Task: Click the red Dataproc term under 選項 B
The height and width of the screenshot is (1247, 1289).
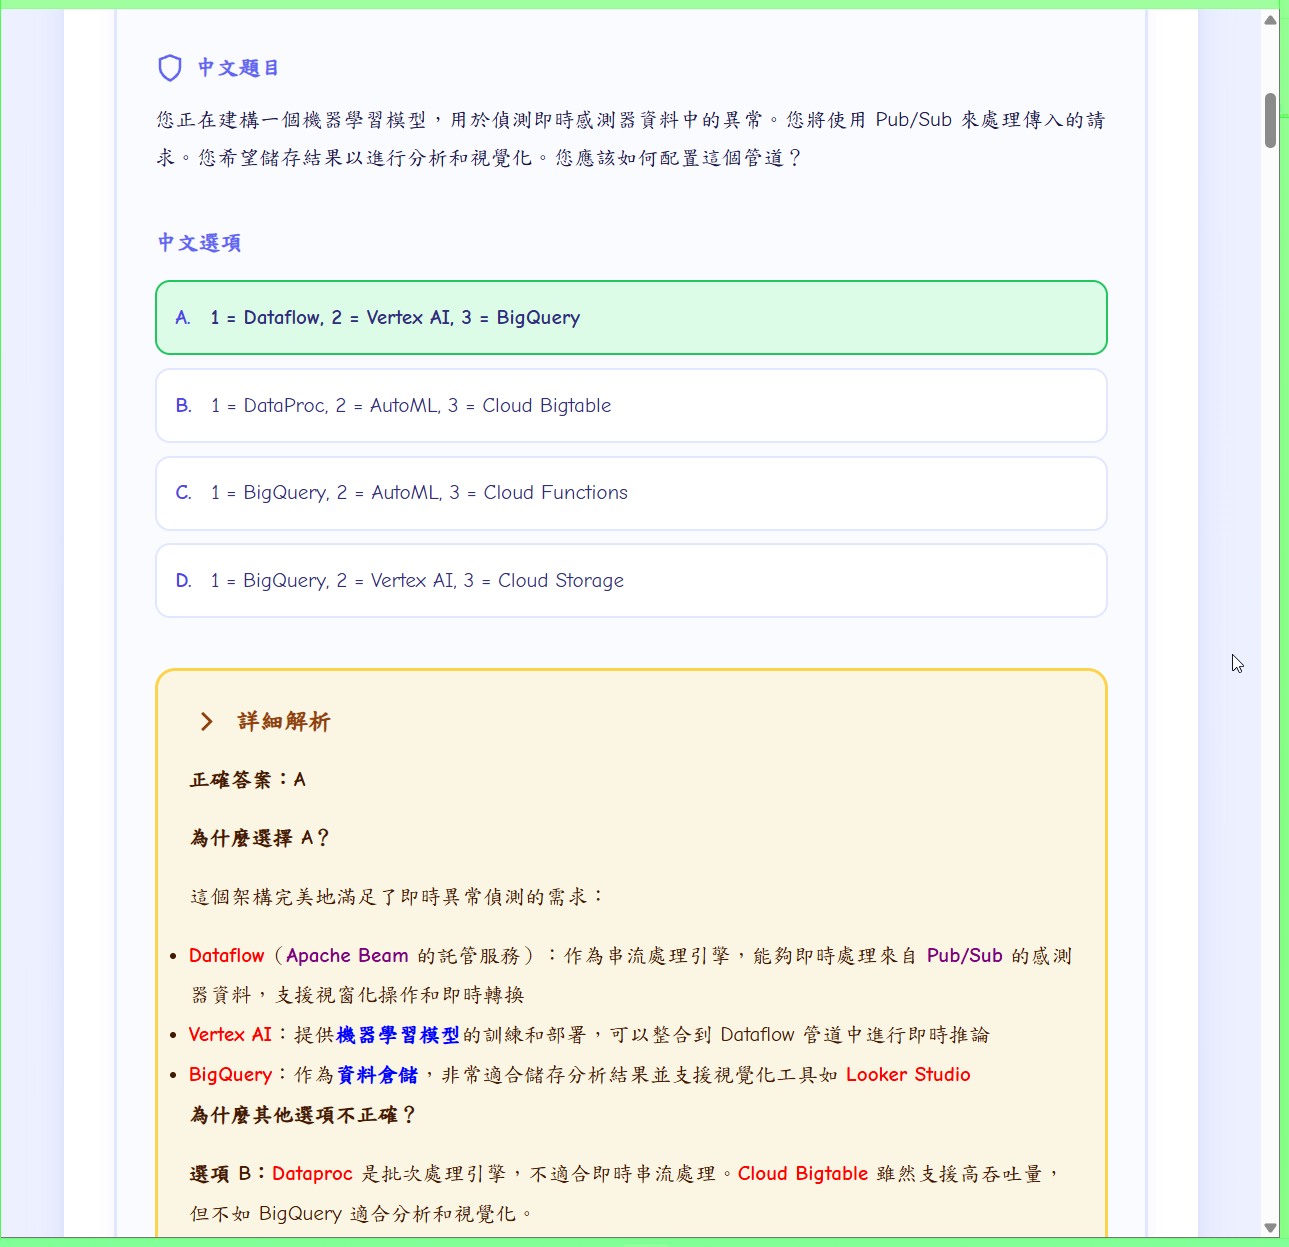Action: (x=312, y=1174)
